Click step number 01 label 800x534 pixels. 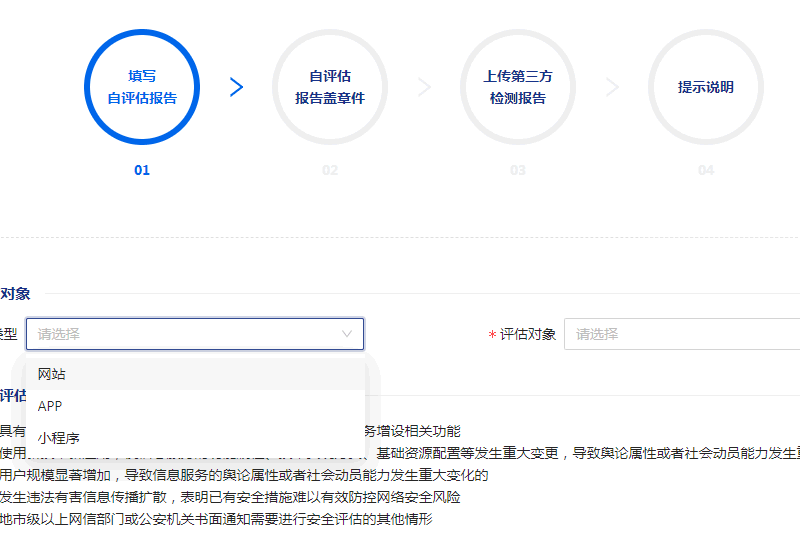142,170
